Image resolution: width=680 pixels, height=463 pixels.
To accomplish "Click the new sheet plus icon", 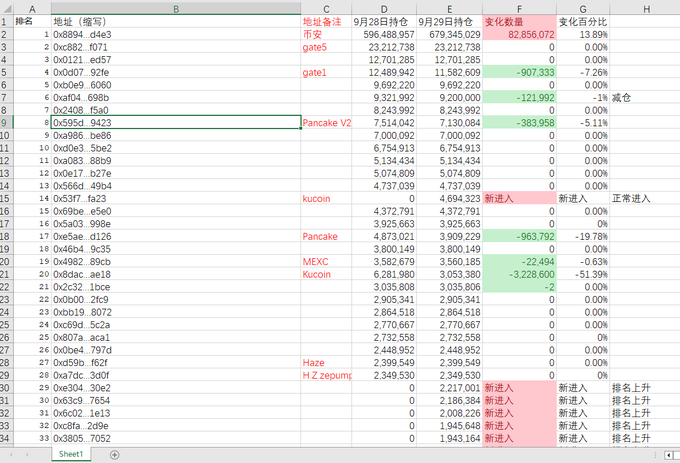I will coord(114,455).
